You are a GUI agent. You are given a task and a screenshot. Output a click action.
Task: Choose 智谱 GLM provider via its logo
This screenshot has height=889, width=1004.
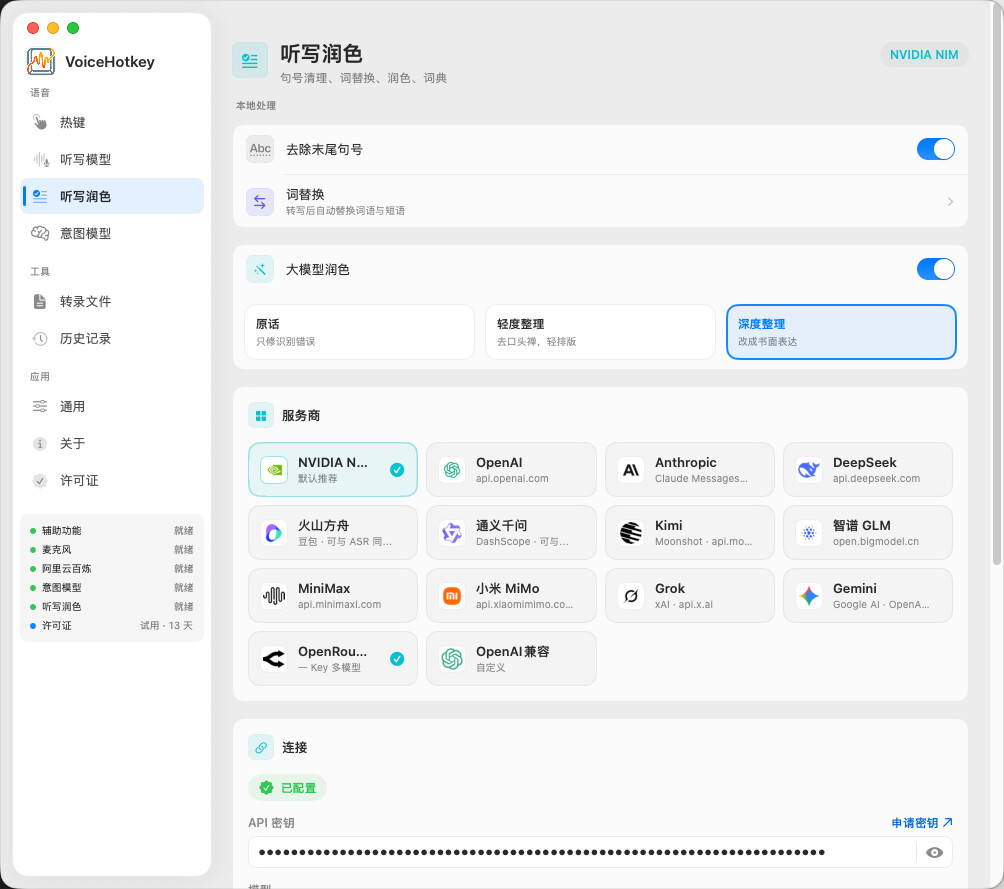[809, 532]
